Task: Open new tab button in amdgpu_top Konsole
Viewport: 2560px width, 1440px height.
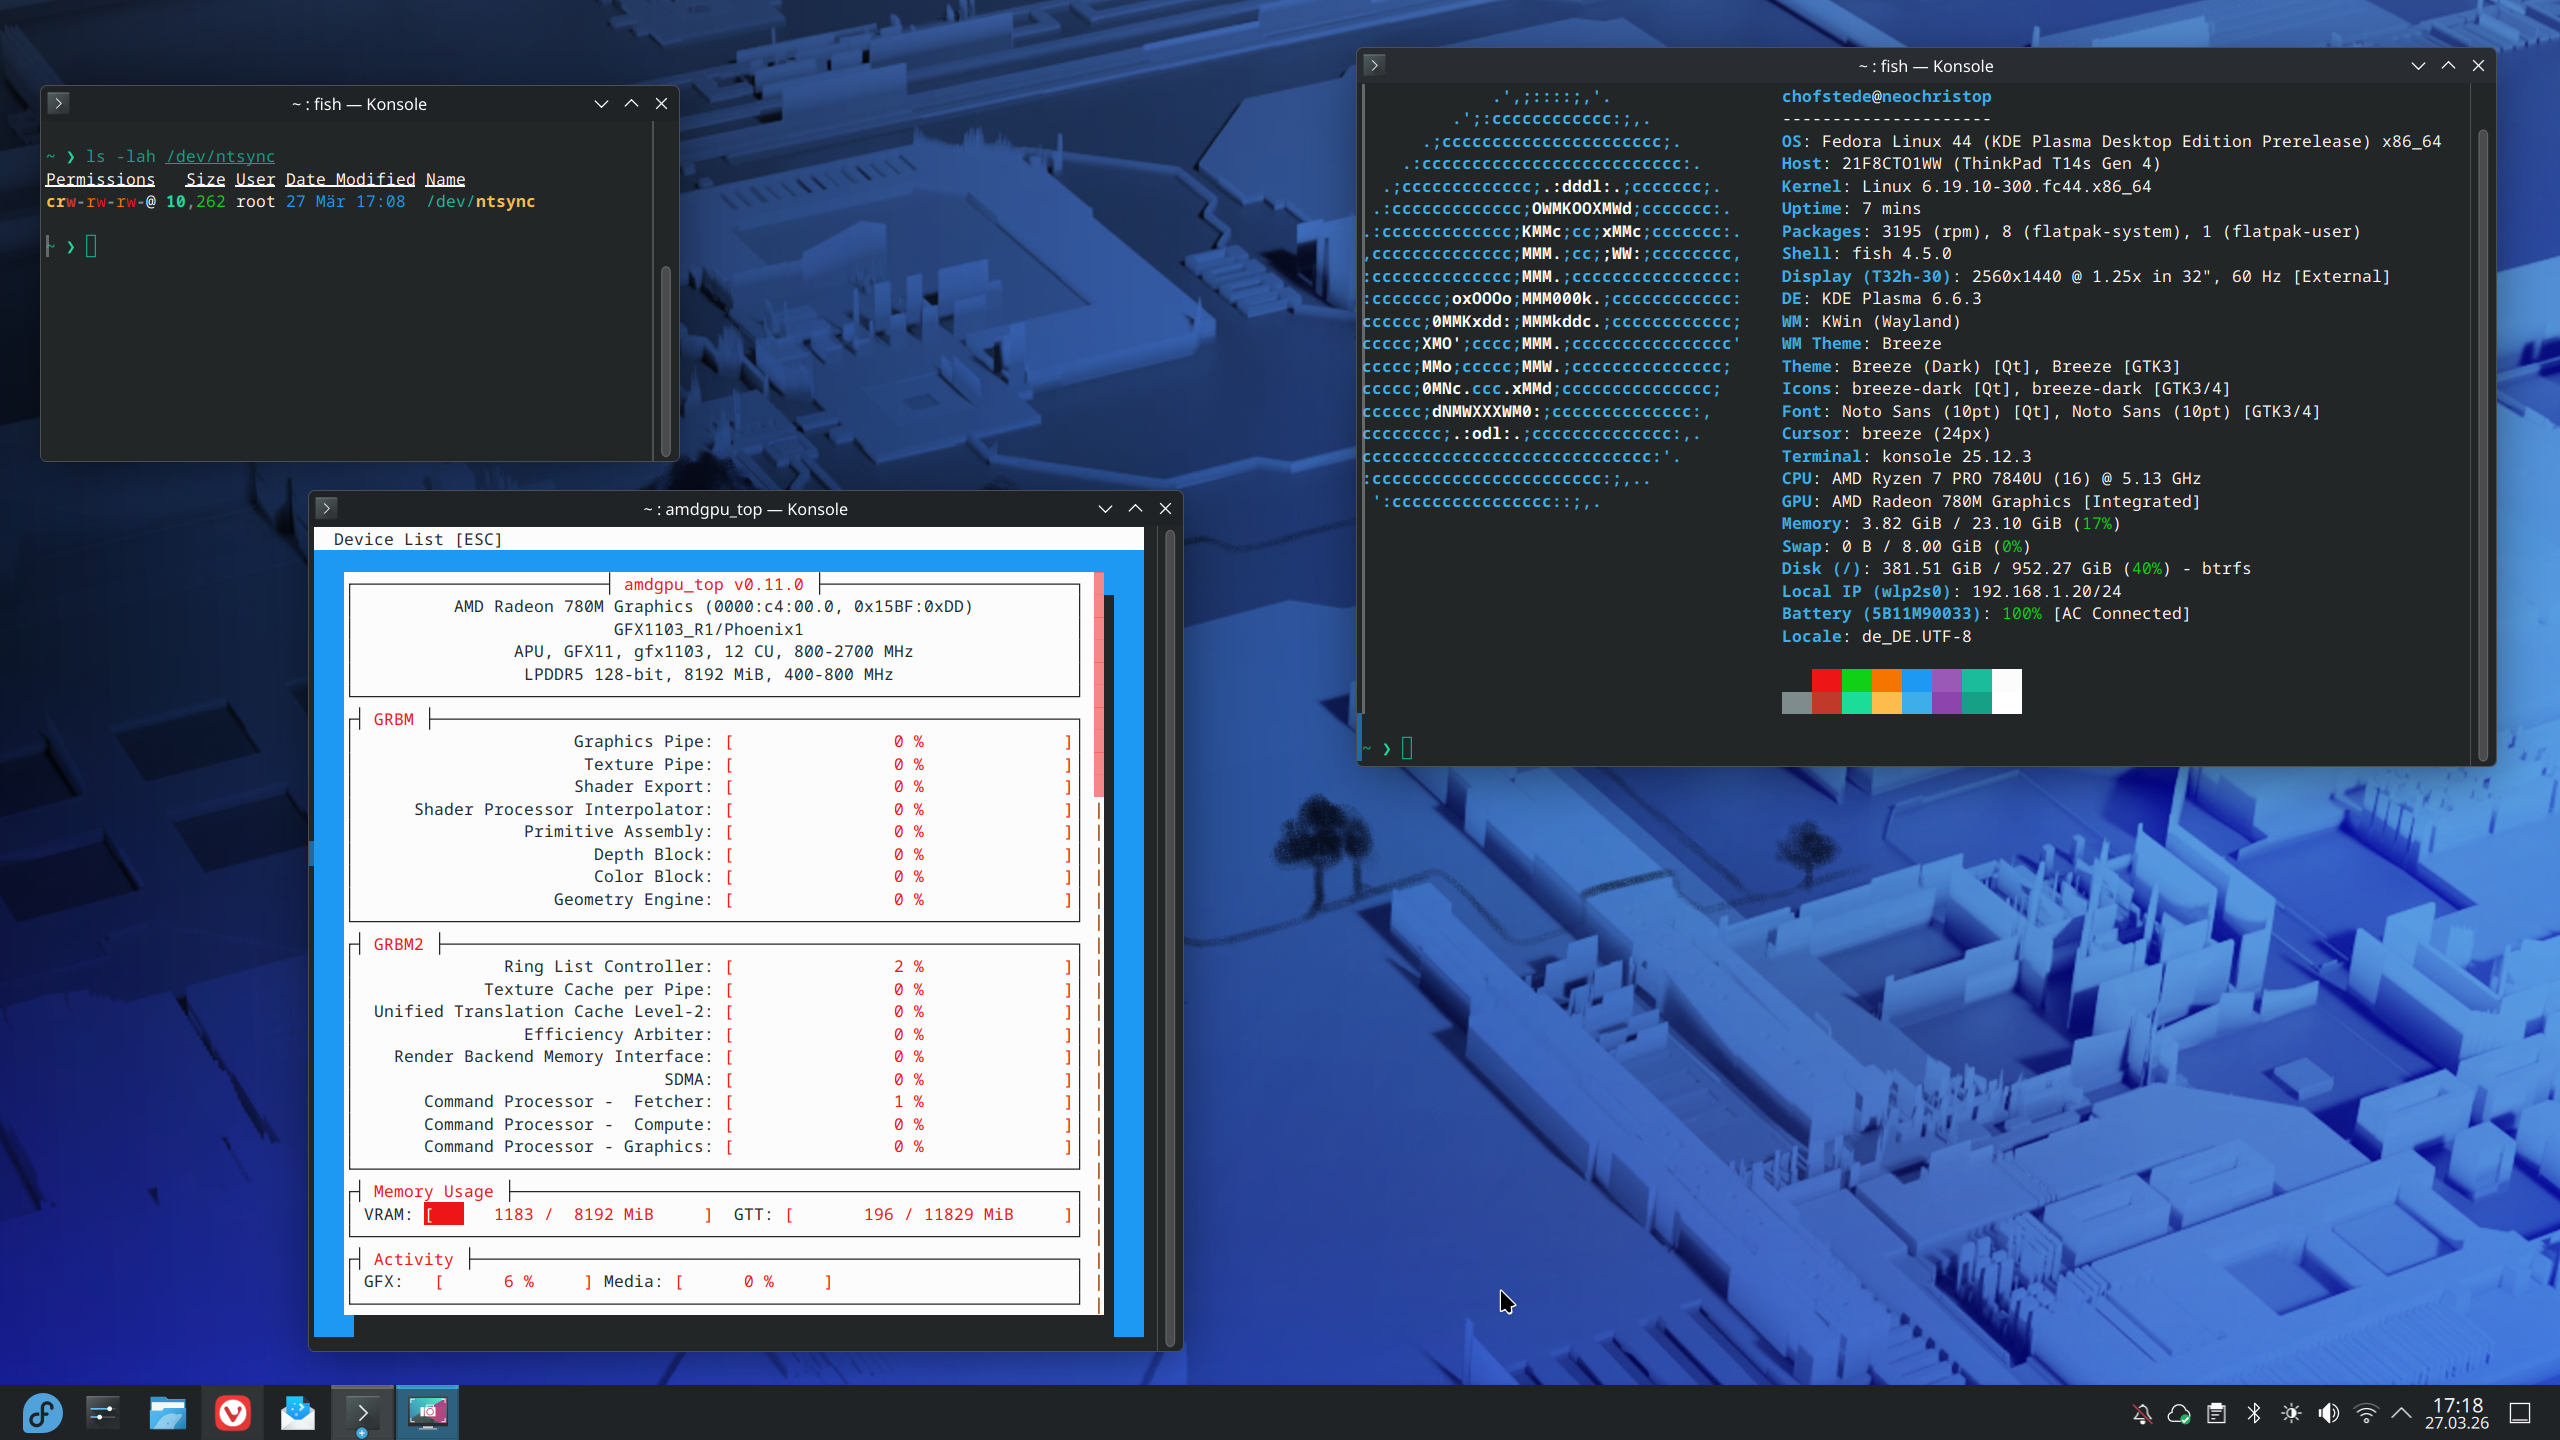Action: [326, 508]
